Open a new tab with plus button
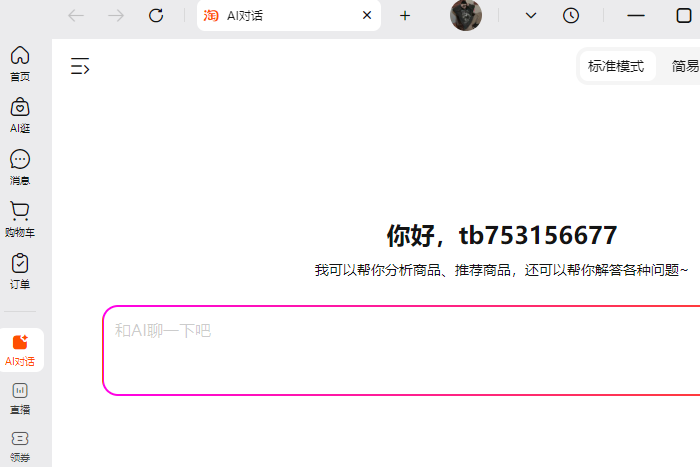Viewport: 700px width, 467px height. (x=405, y=15)
